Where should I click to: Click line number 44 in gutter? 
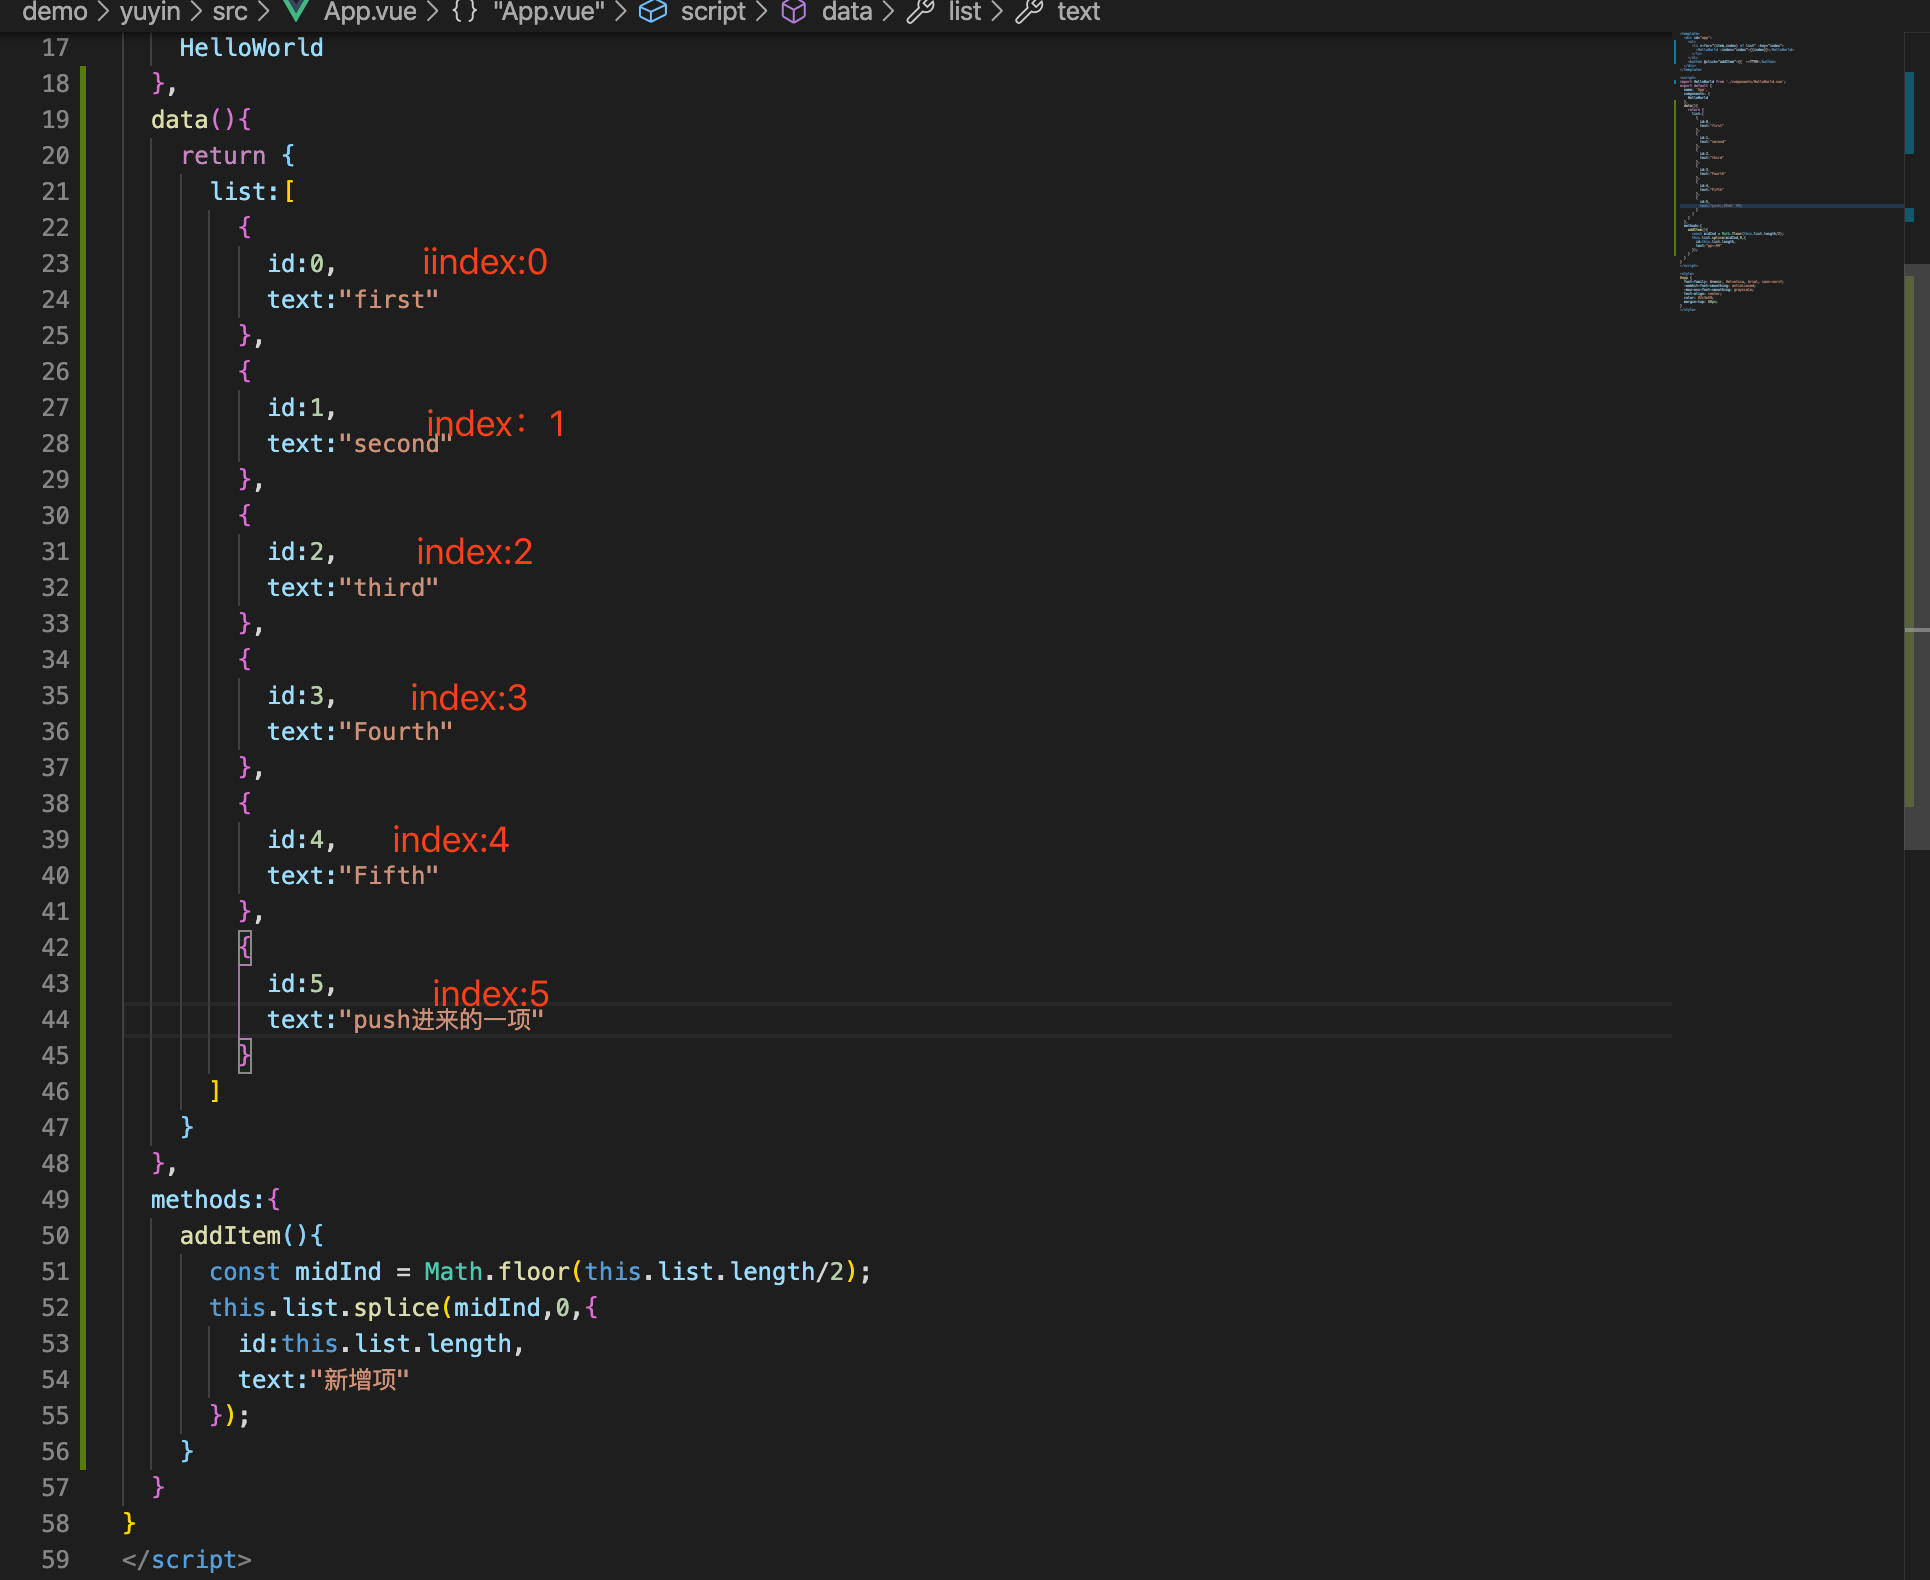56,1020
